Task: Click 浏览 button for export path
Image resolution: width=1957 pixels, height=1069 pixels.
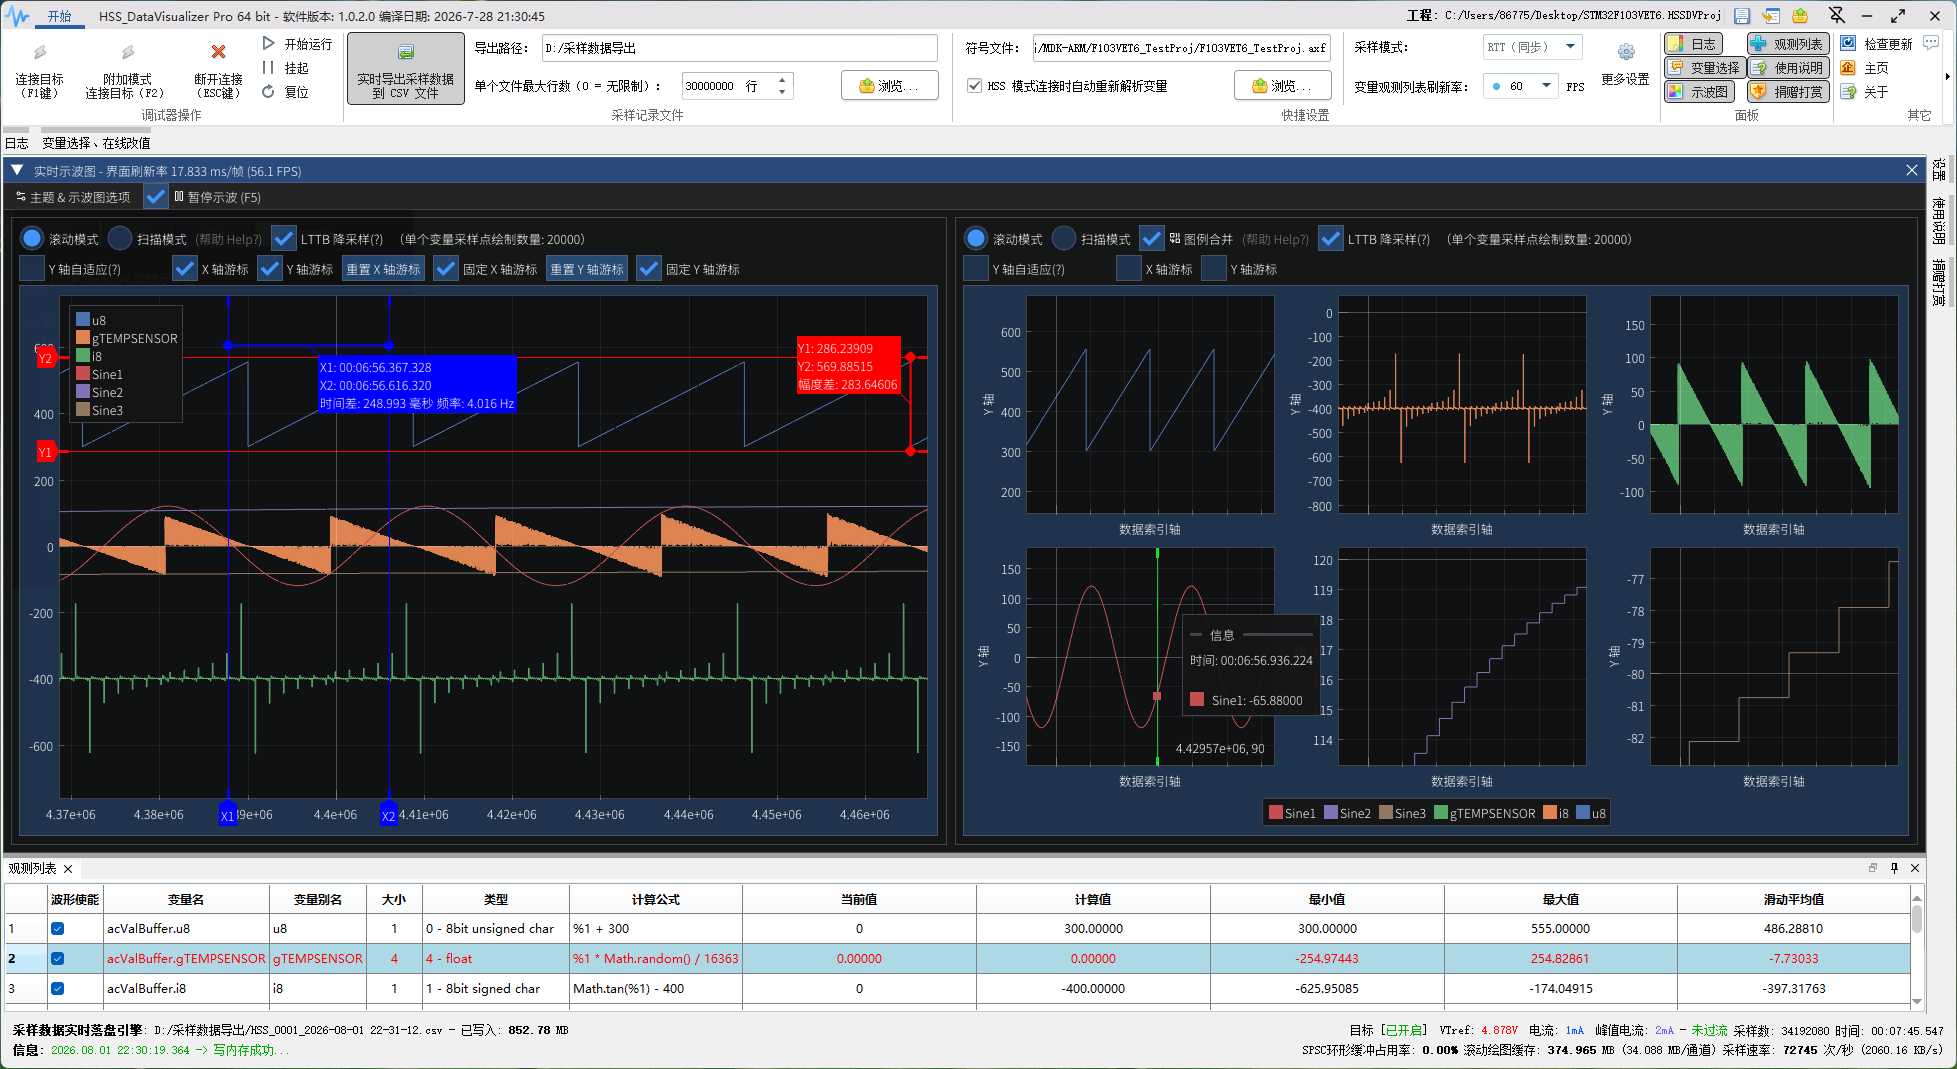Action: click(890, 86)
